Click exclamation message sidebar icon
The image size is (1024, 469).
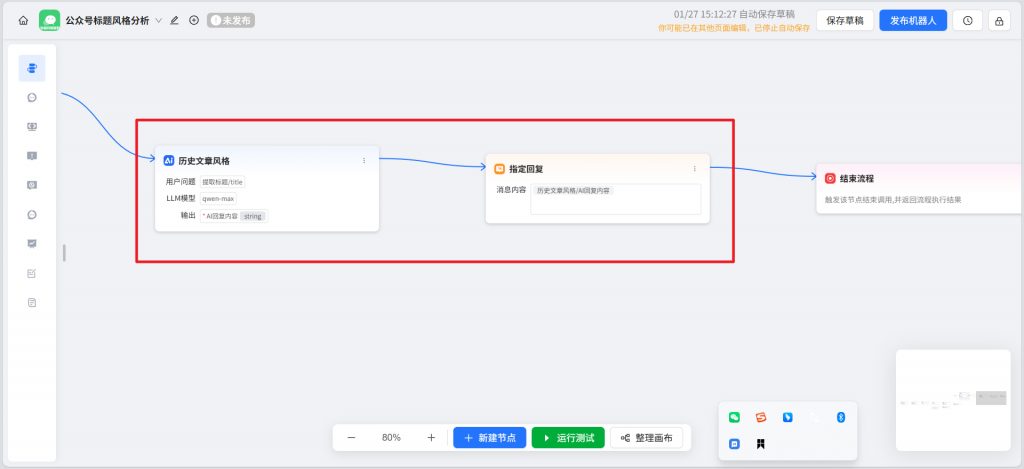[32, 155]
